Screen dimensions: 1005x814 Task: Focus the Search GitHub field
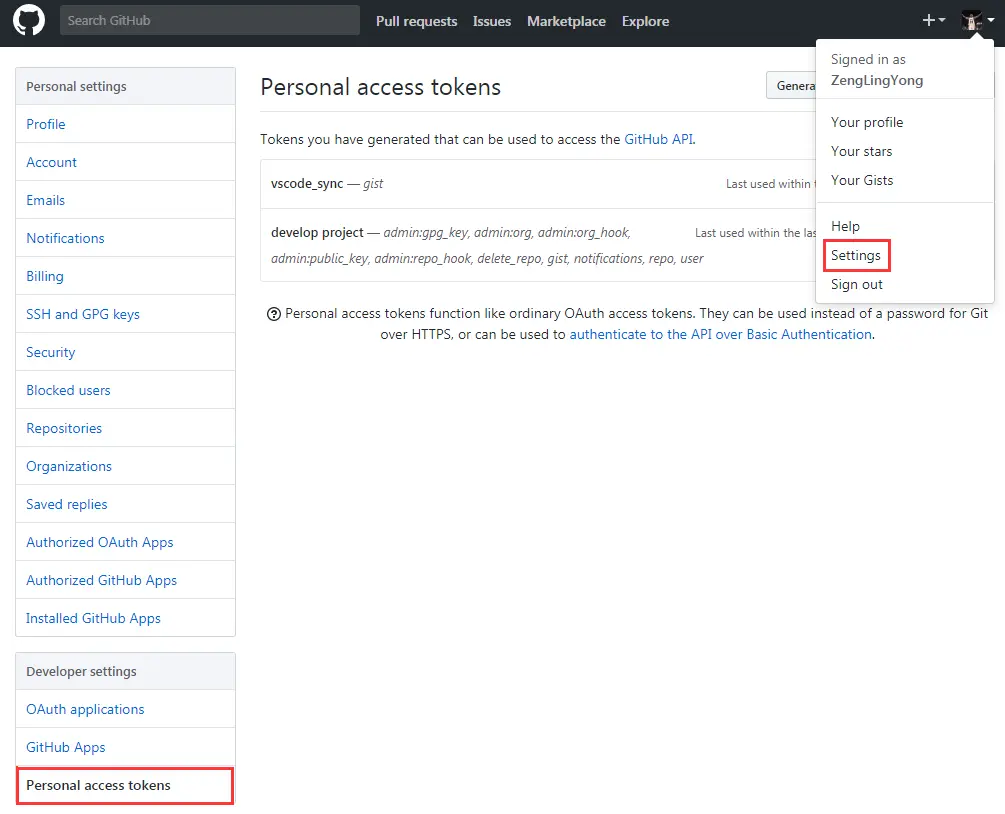pyautogui.click(x=209, y=20)
